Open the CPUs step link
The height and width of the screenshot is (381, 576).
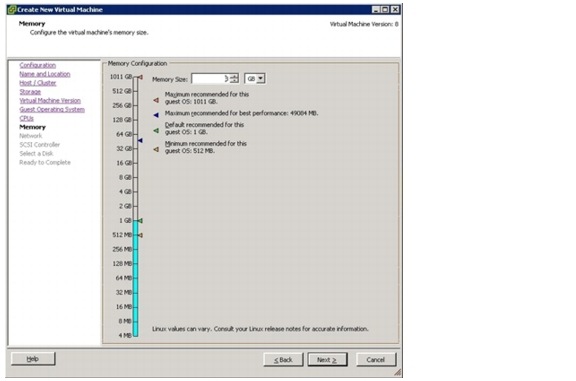[26, 118]
